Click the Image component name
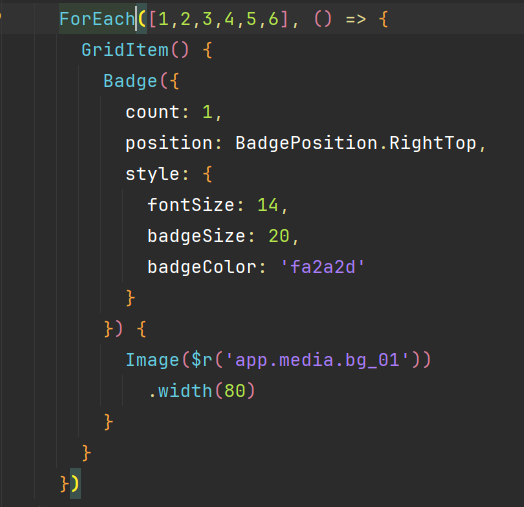524x507 pixels. tap(152, 360)
